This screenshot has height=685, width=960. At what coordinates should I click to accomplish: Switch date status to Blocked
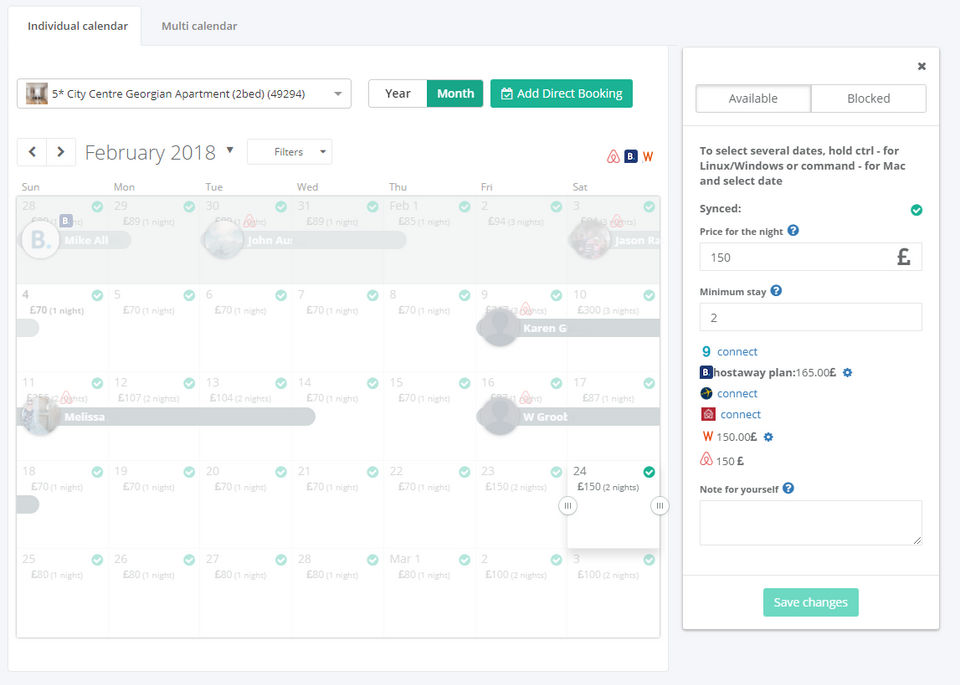click(868, 98)
